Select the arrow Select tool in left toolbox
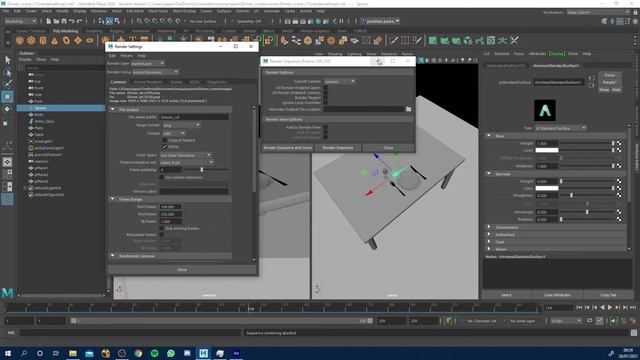 (7, 60)
